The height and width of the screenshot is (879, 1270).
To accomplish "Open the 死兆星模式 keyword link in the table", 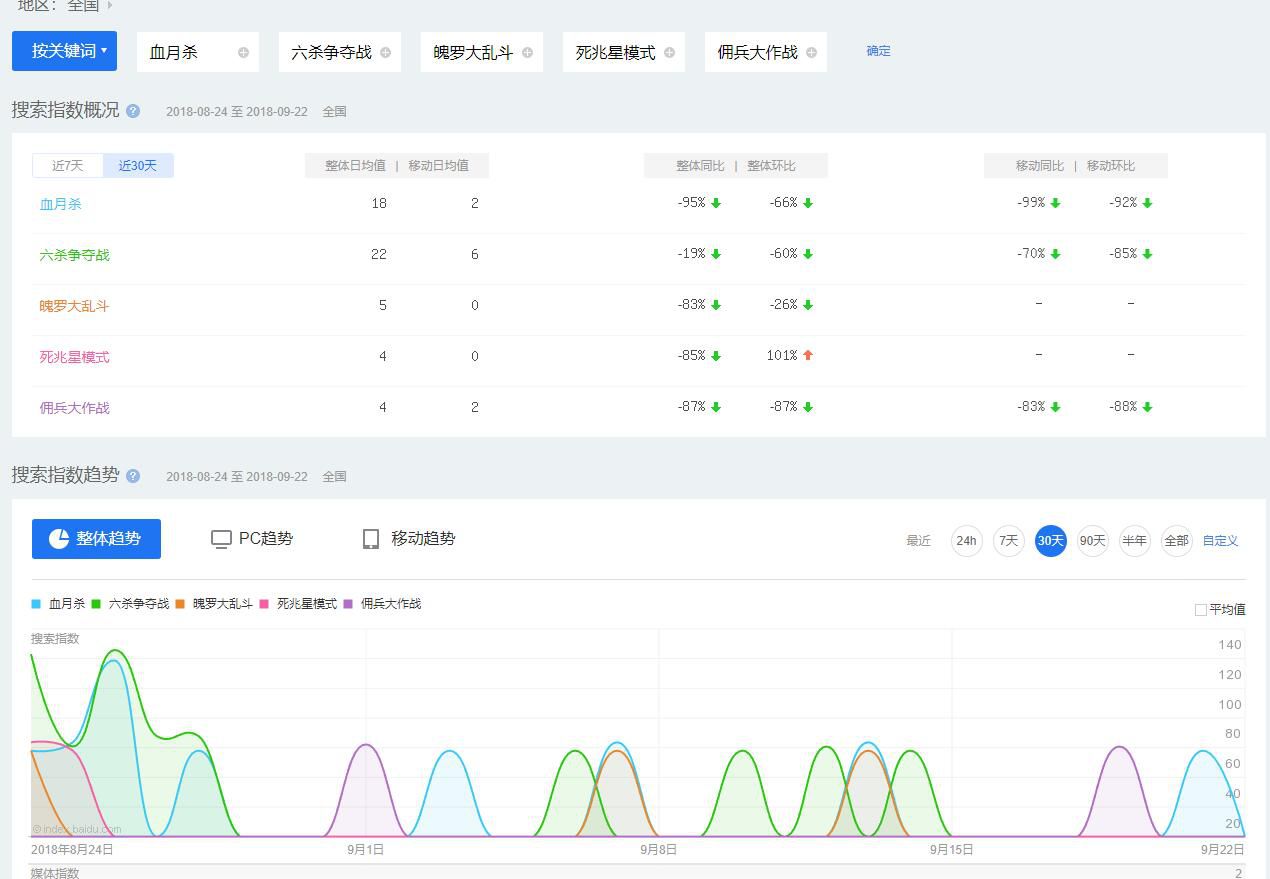I will coord(75,357).
